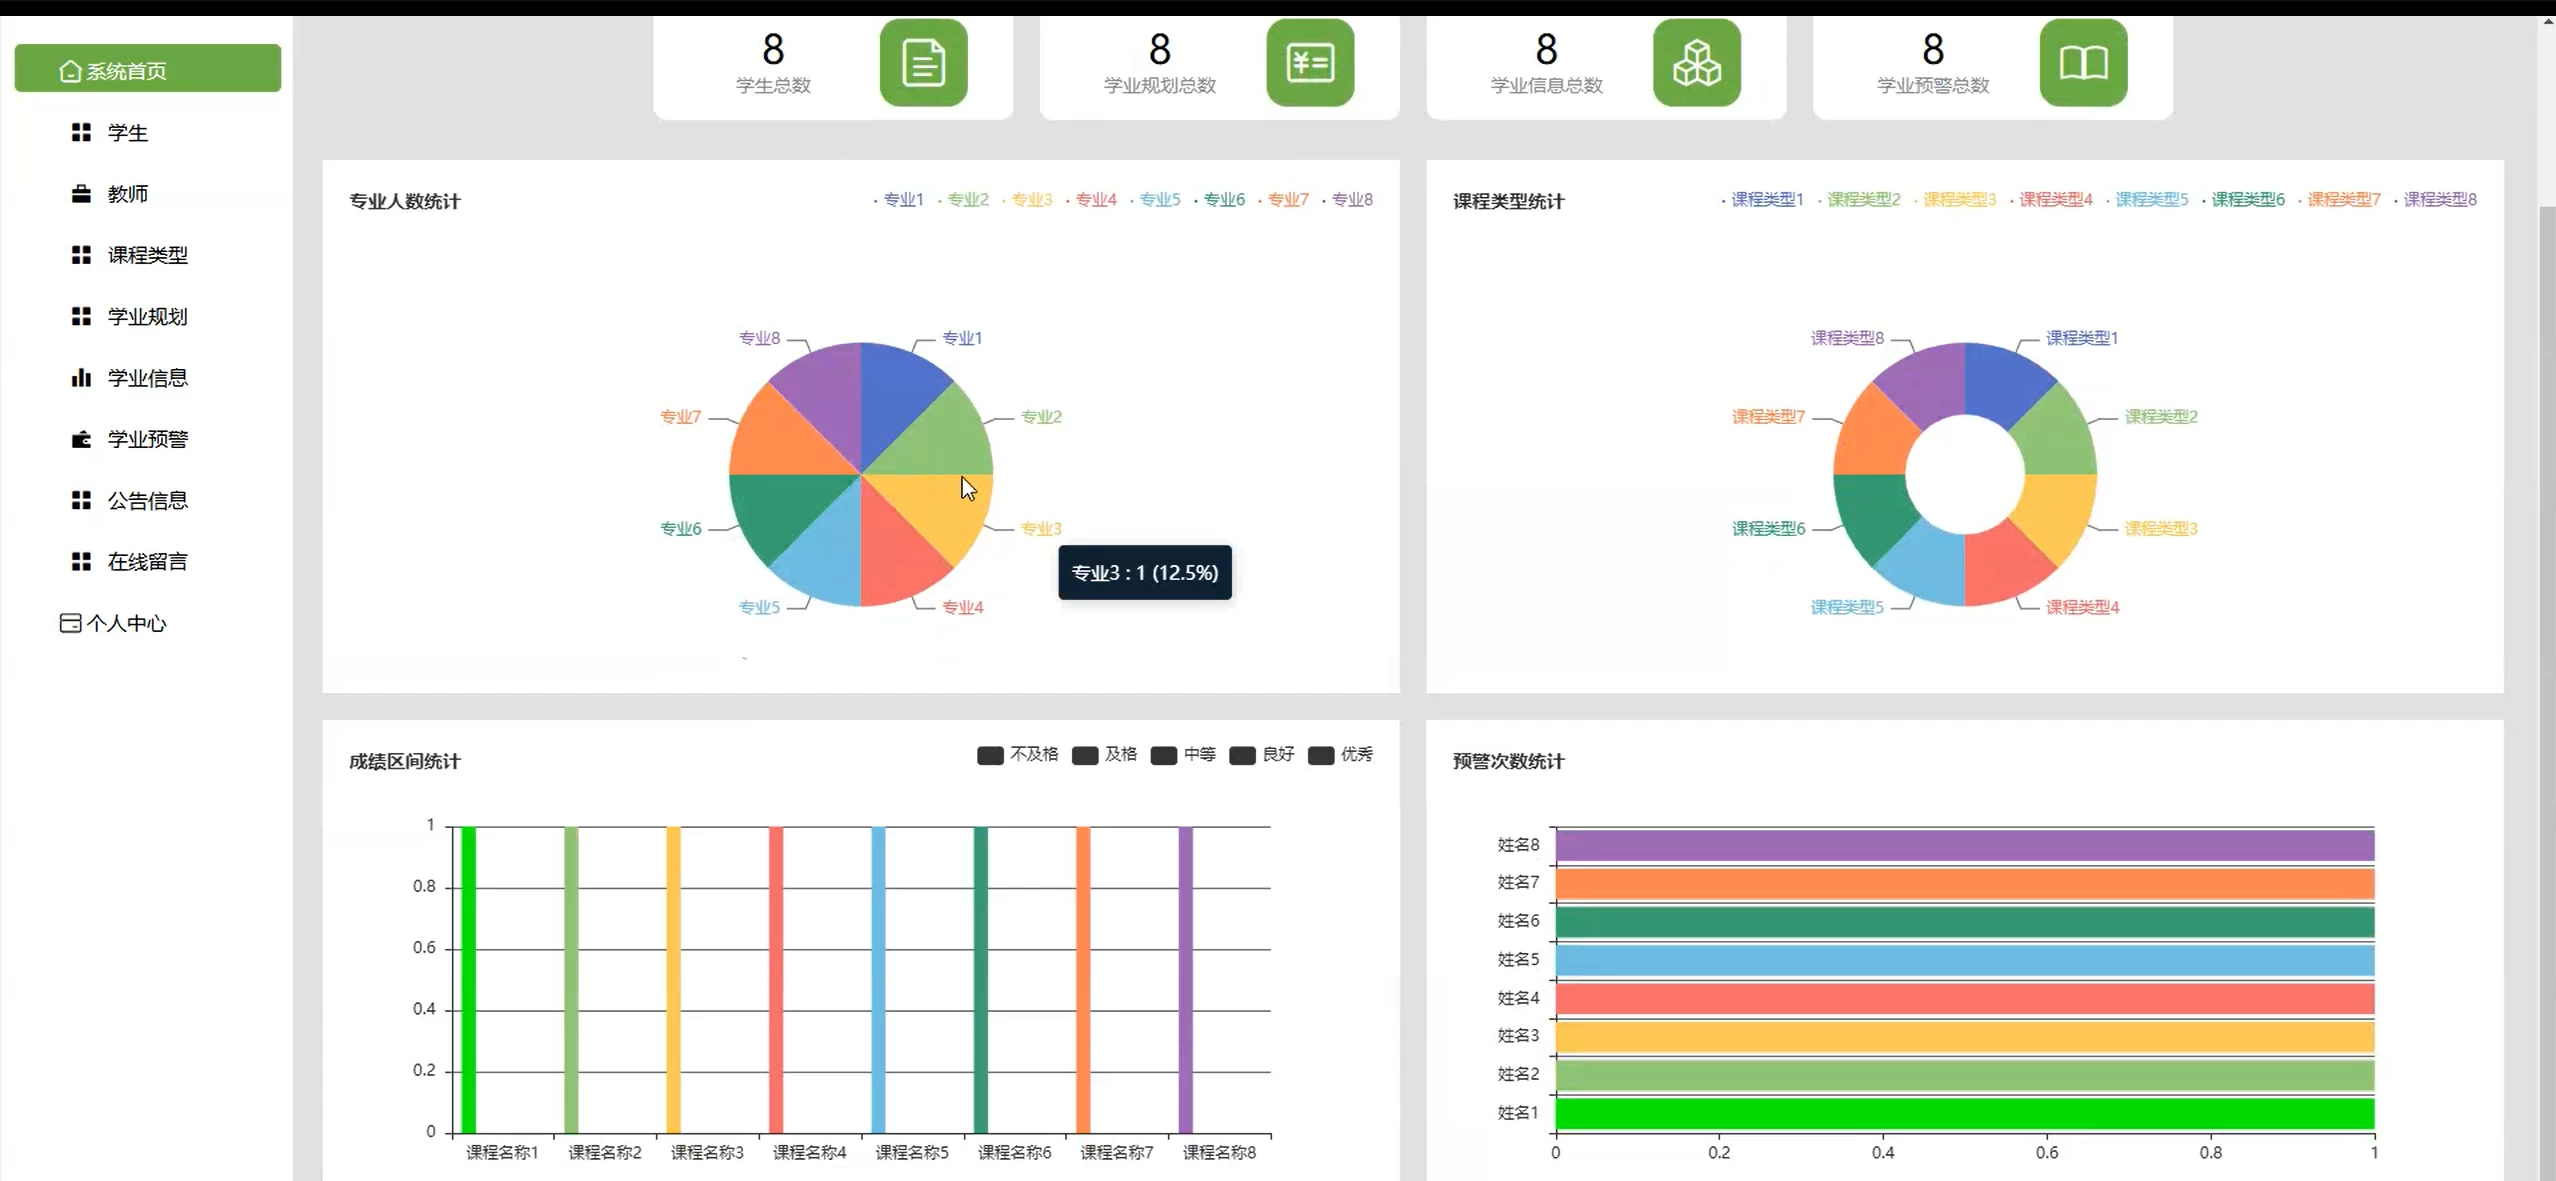Image resolution: width=2556 pixels, height=1181 pixels.
Task: Expand the 个人中心 sidebar section
Action: [125, 623]
